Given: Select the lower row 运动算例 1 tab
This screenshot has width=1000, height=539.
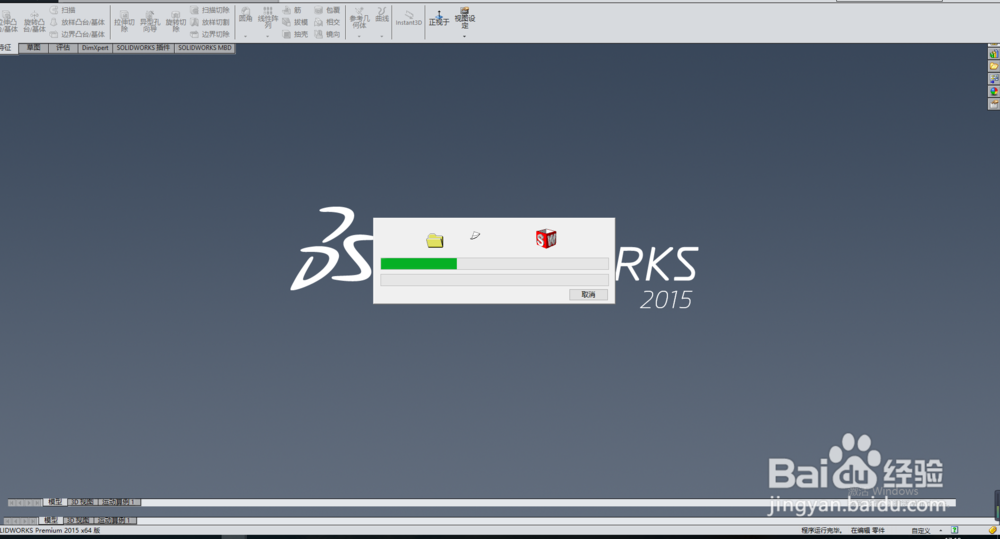Looking at the screenshot, I should 114,521.
